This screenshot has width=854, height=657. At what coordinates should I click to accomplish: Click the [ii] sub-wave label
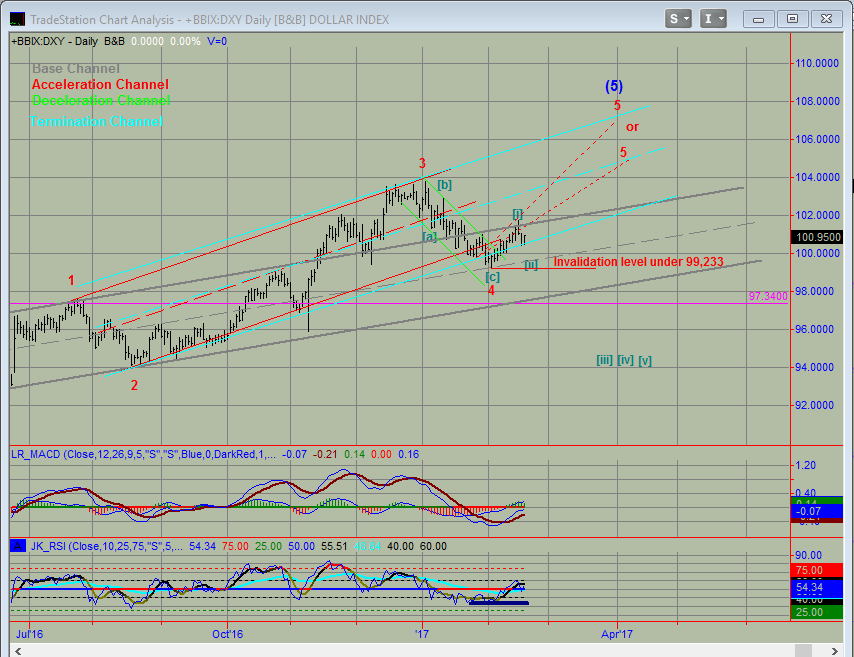coord(531,265)
